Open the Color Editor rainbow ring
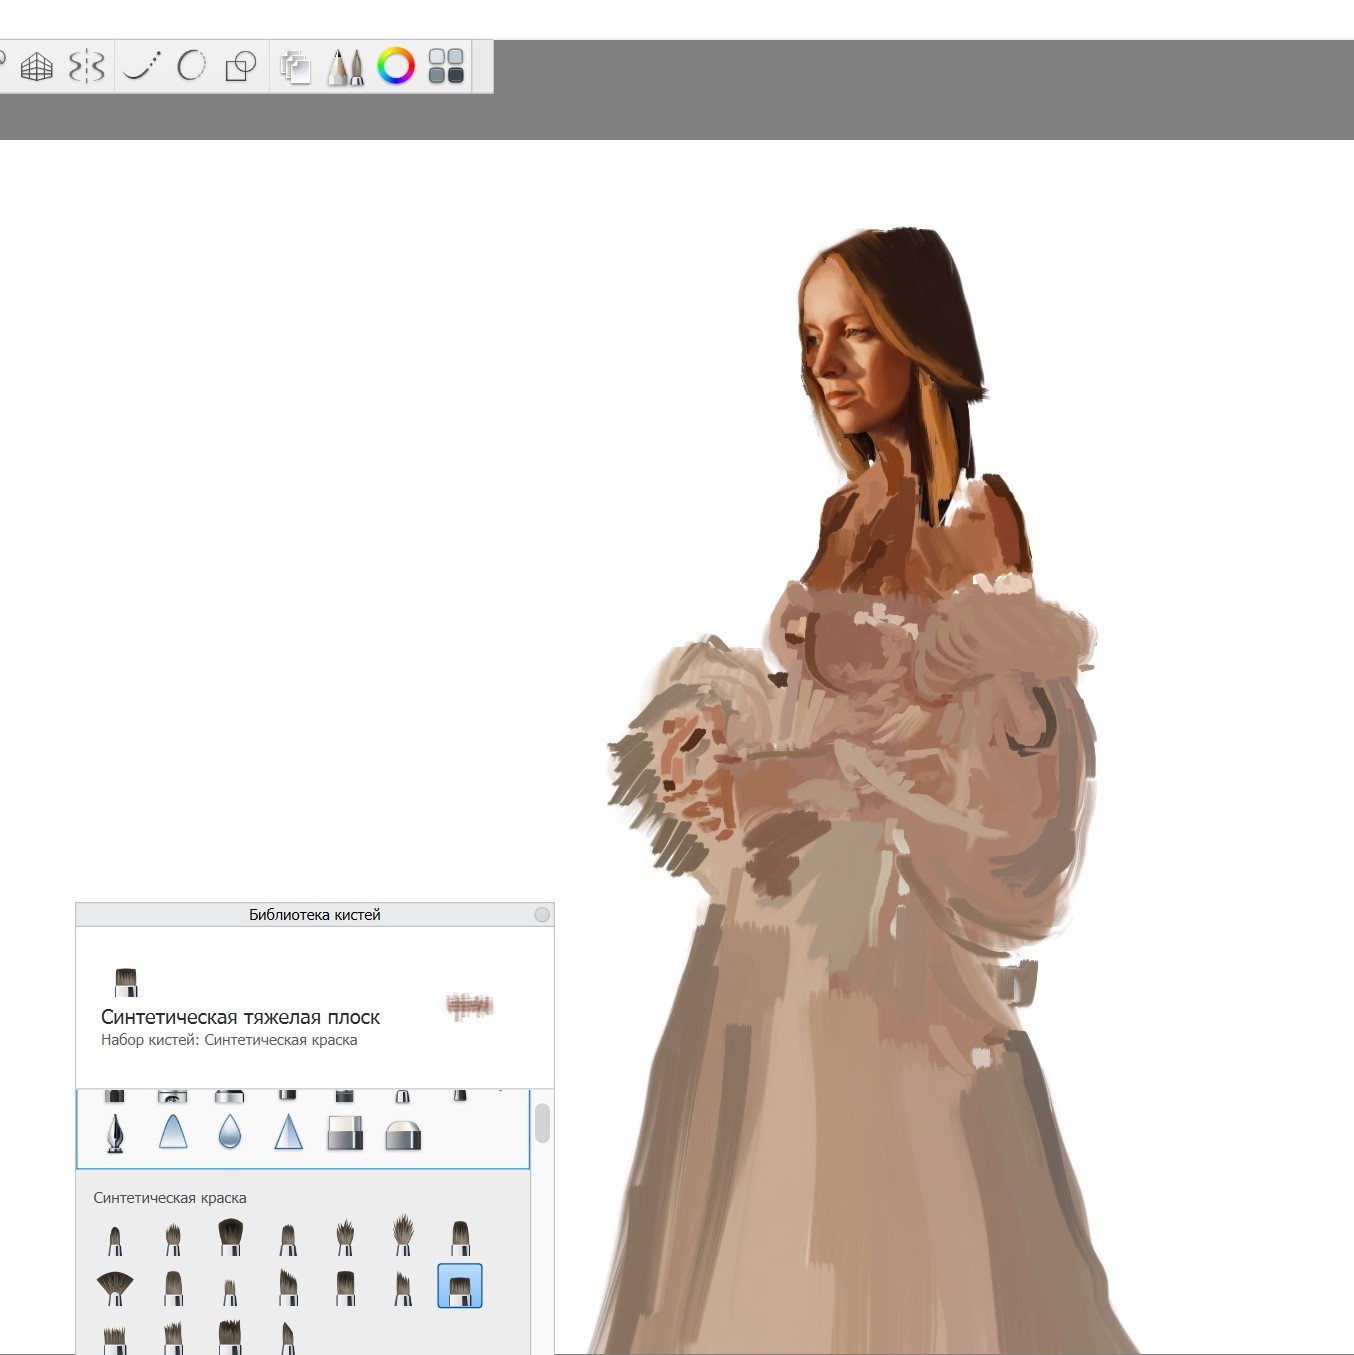This screenshot has height=1355, width=1354. point(396,66)
